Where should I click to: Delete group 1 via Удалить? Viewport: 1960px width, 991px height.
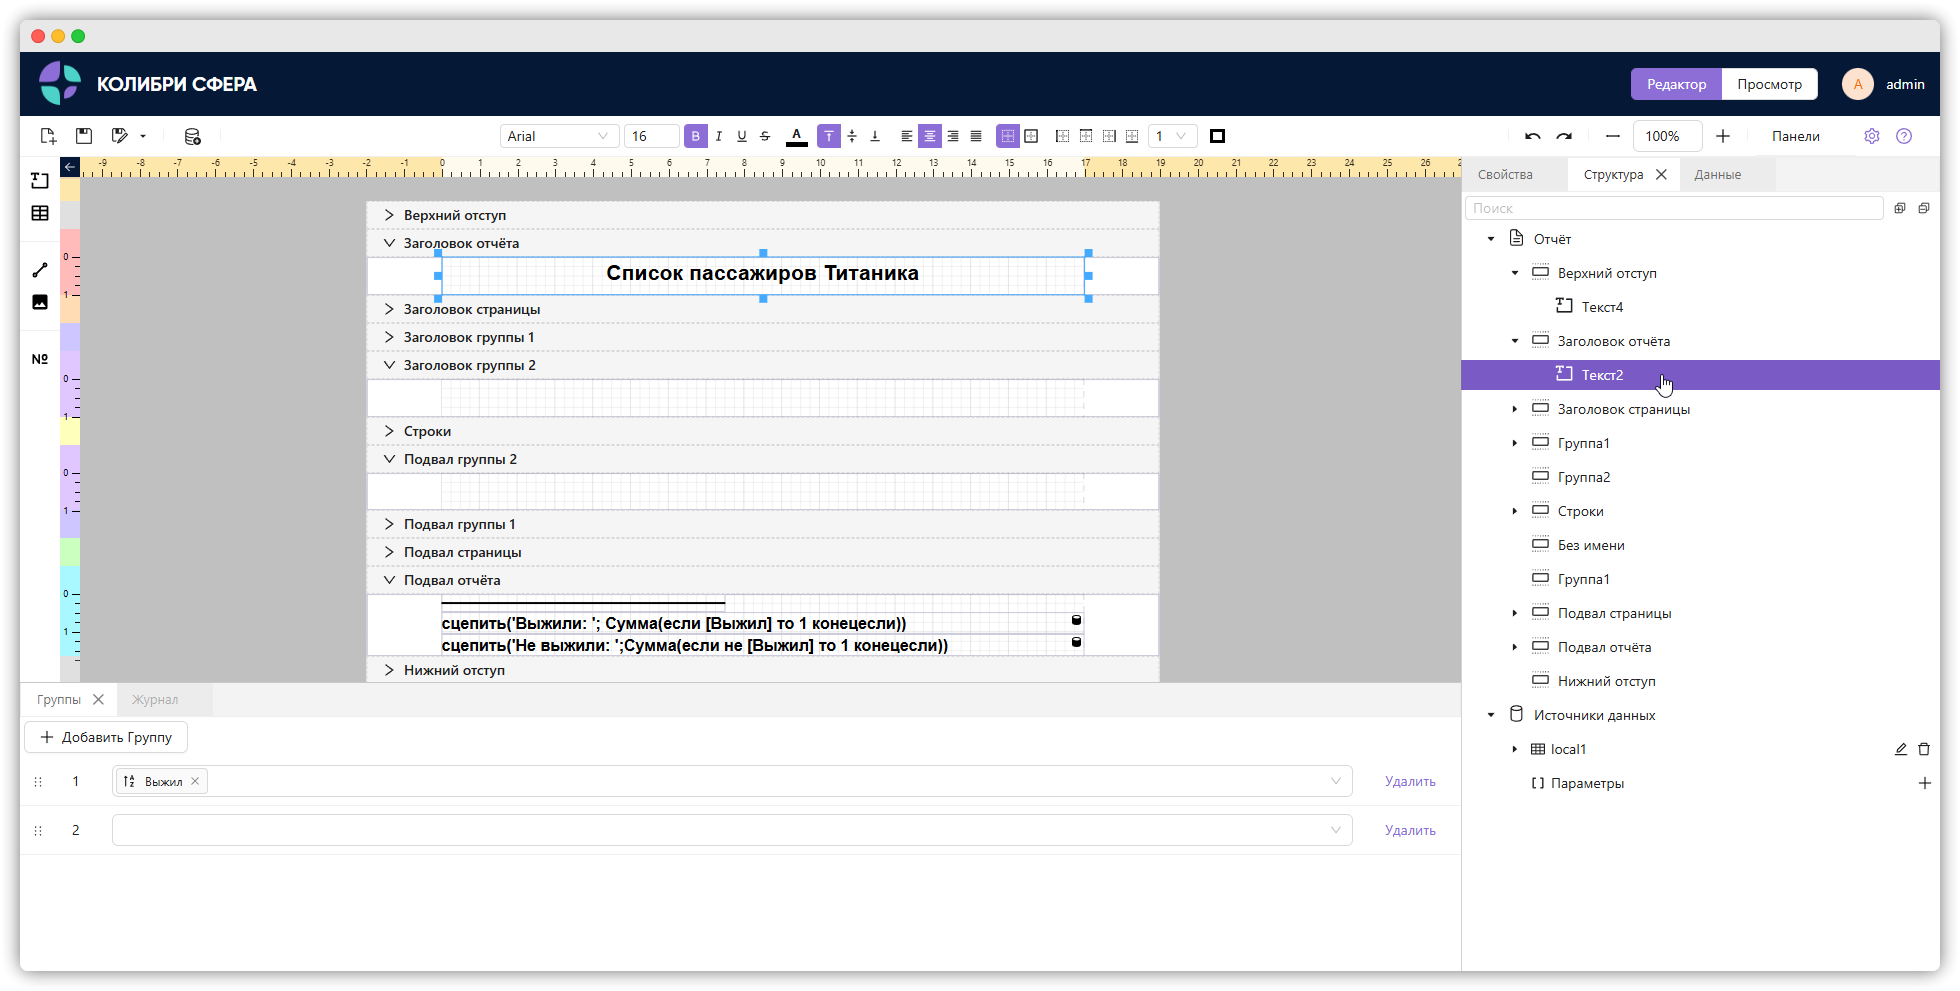1410,781
